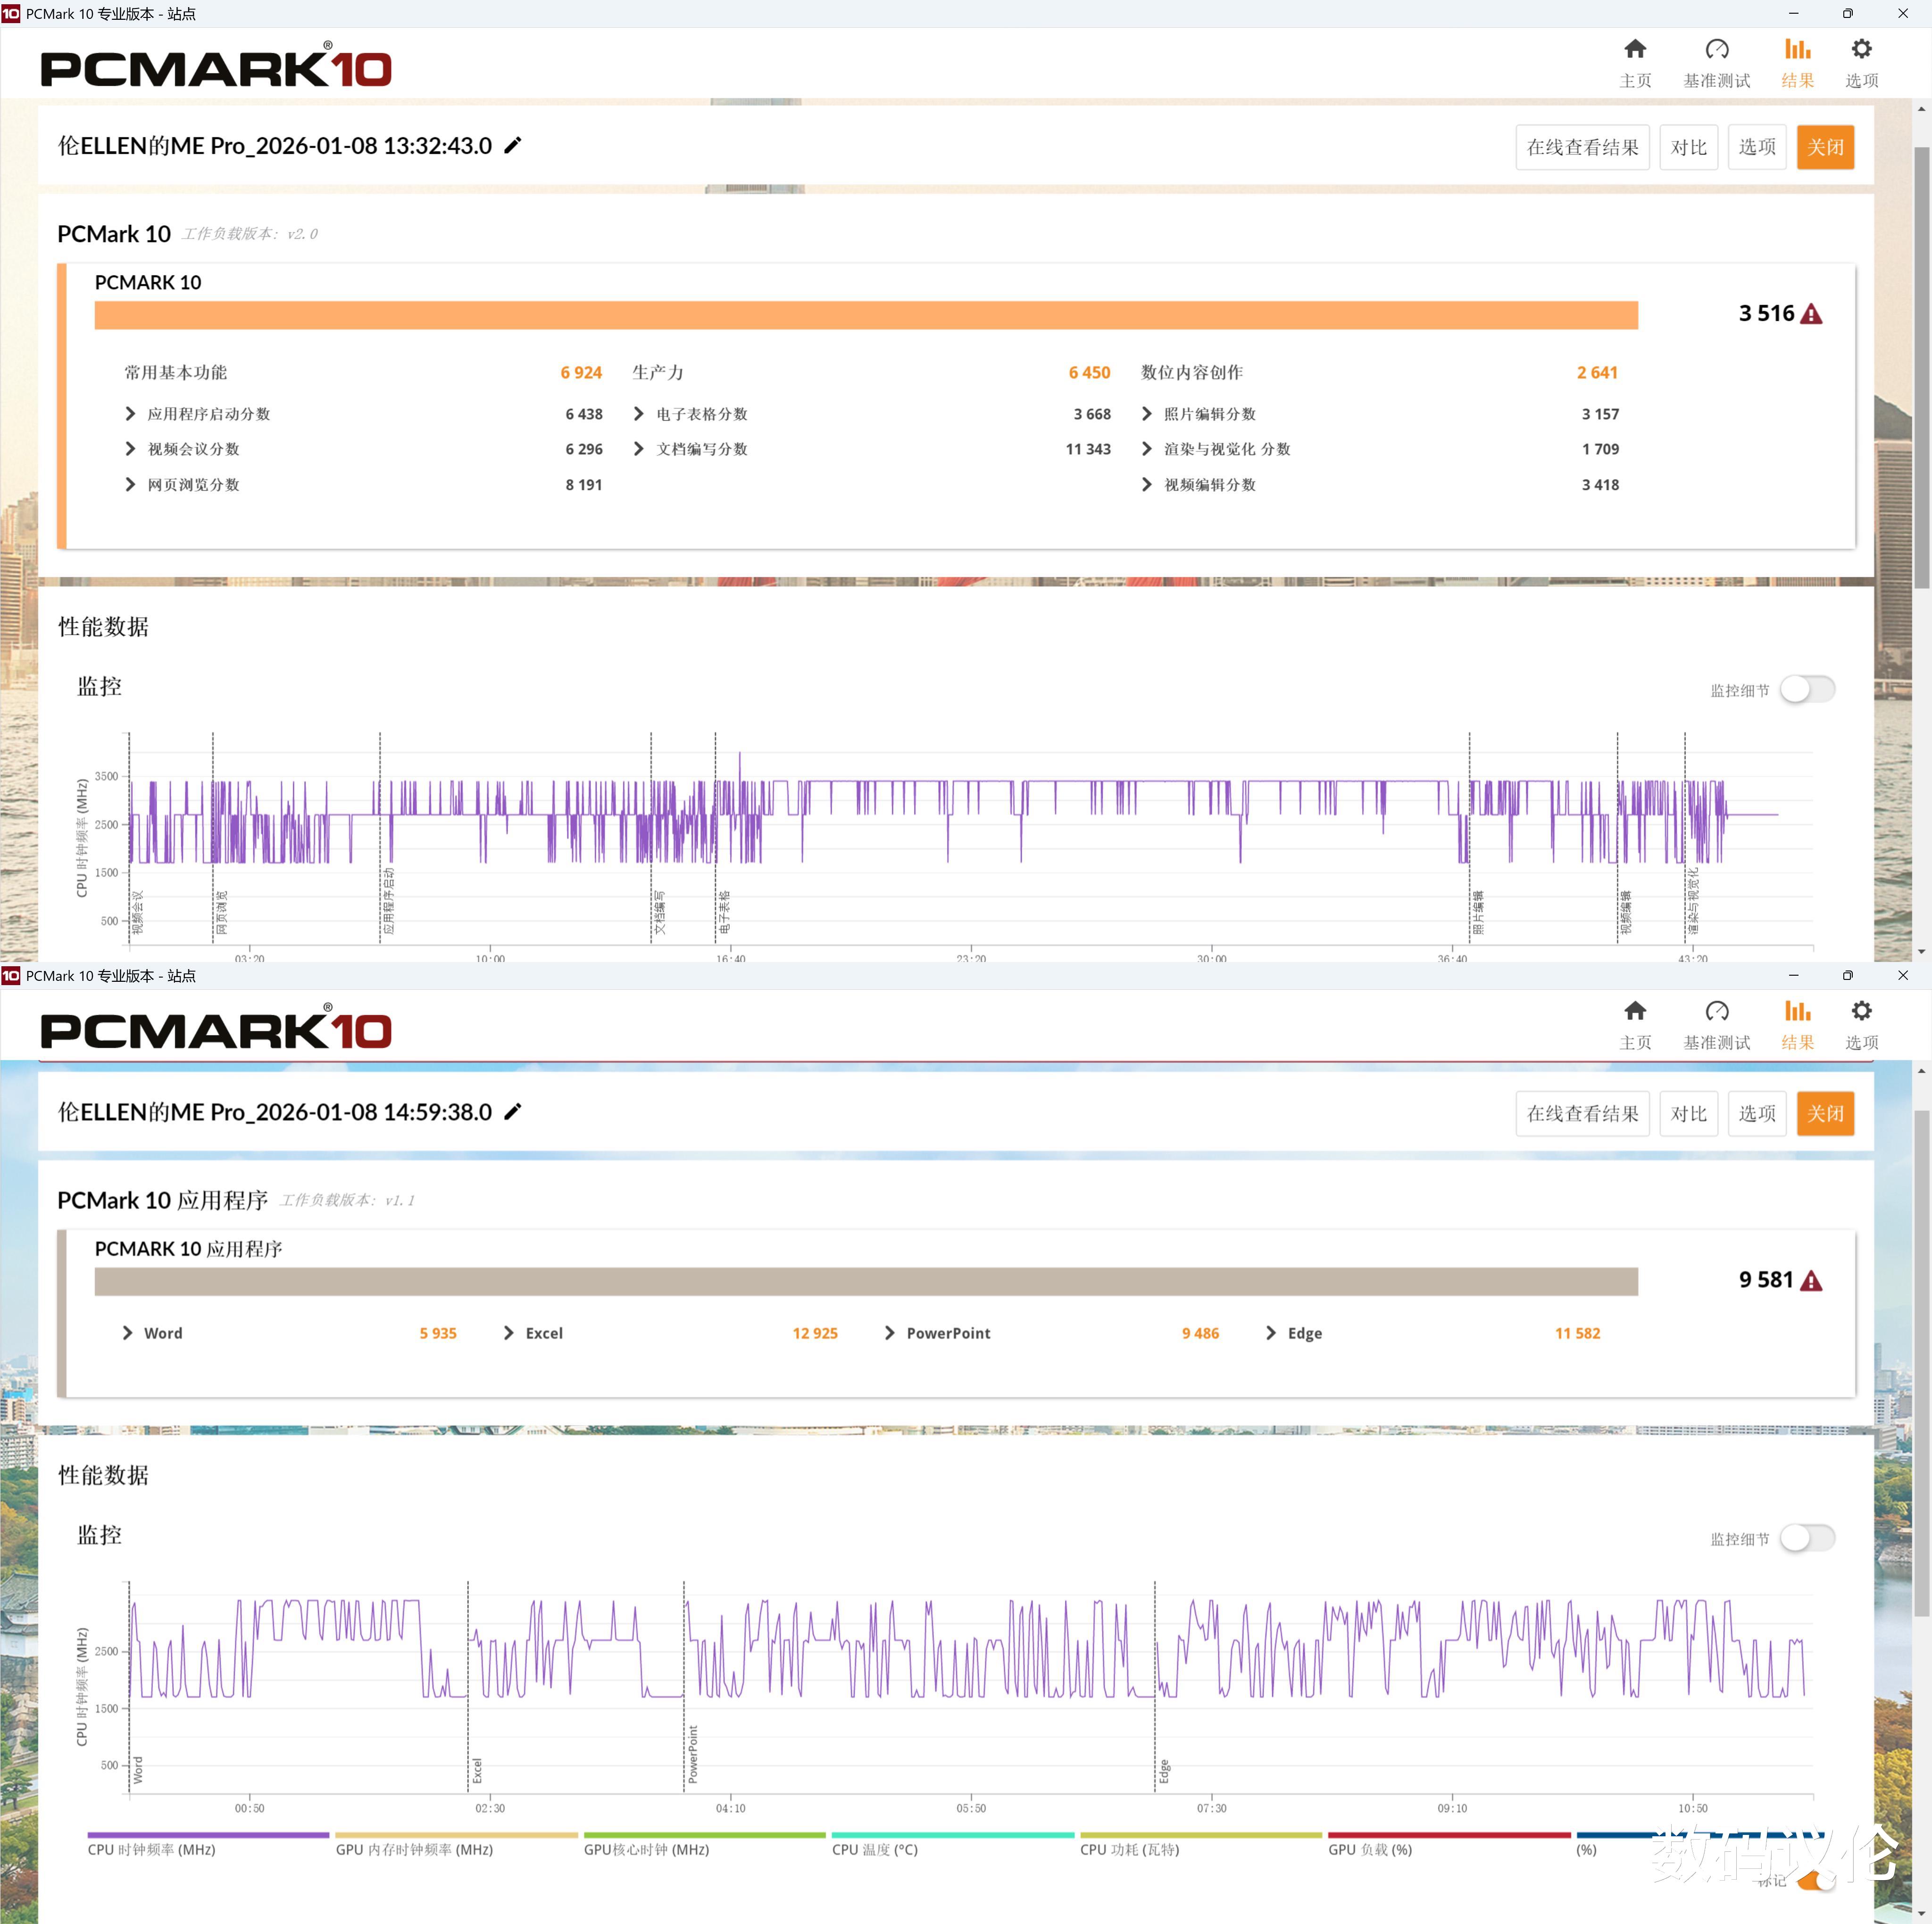
Task: Click Results bar-chart icon in top window
Action: click(x=1797, y=50)
